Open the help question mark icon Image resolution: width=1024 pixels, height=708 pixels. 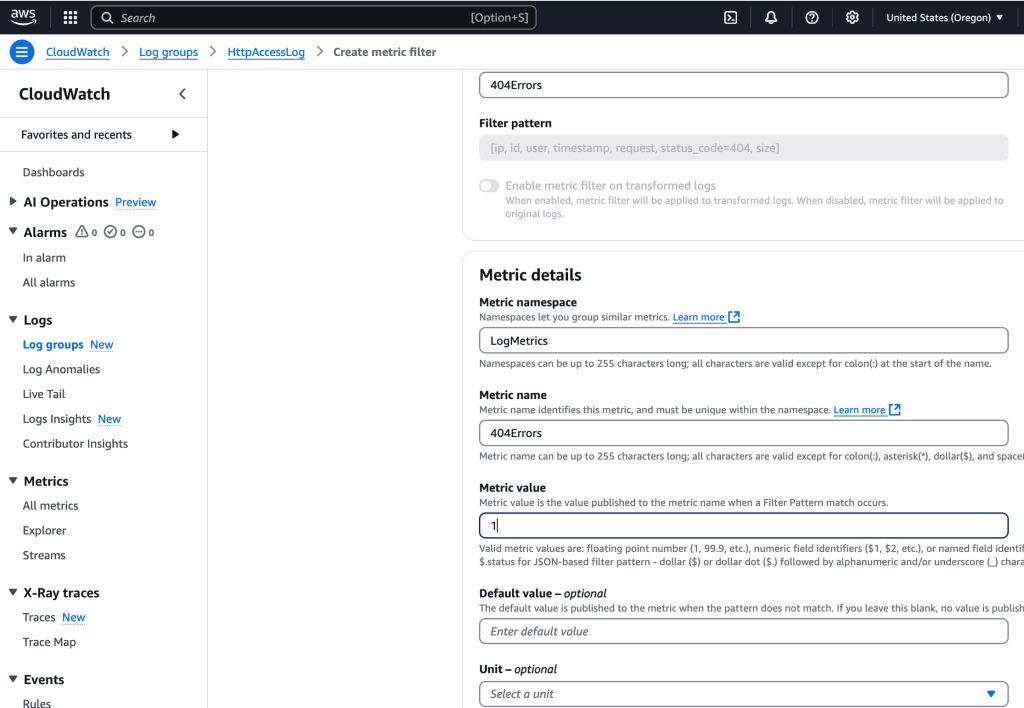click(x=812, y=17)
